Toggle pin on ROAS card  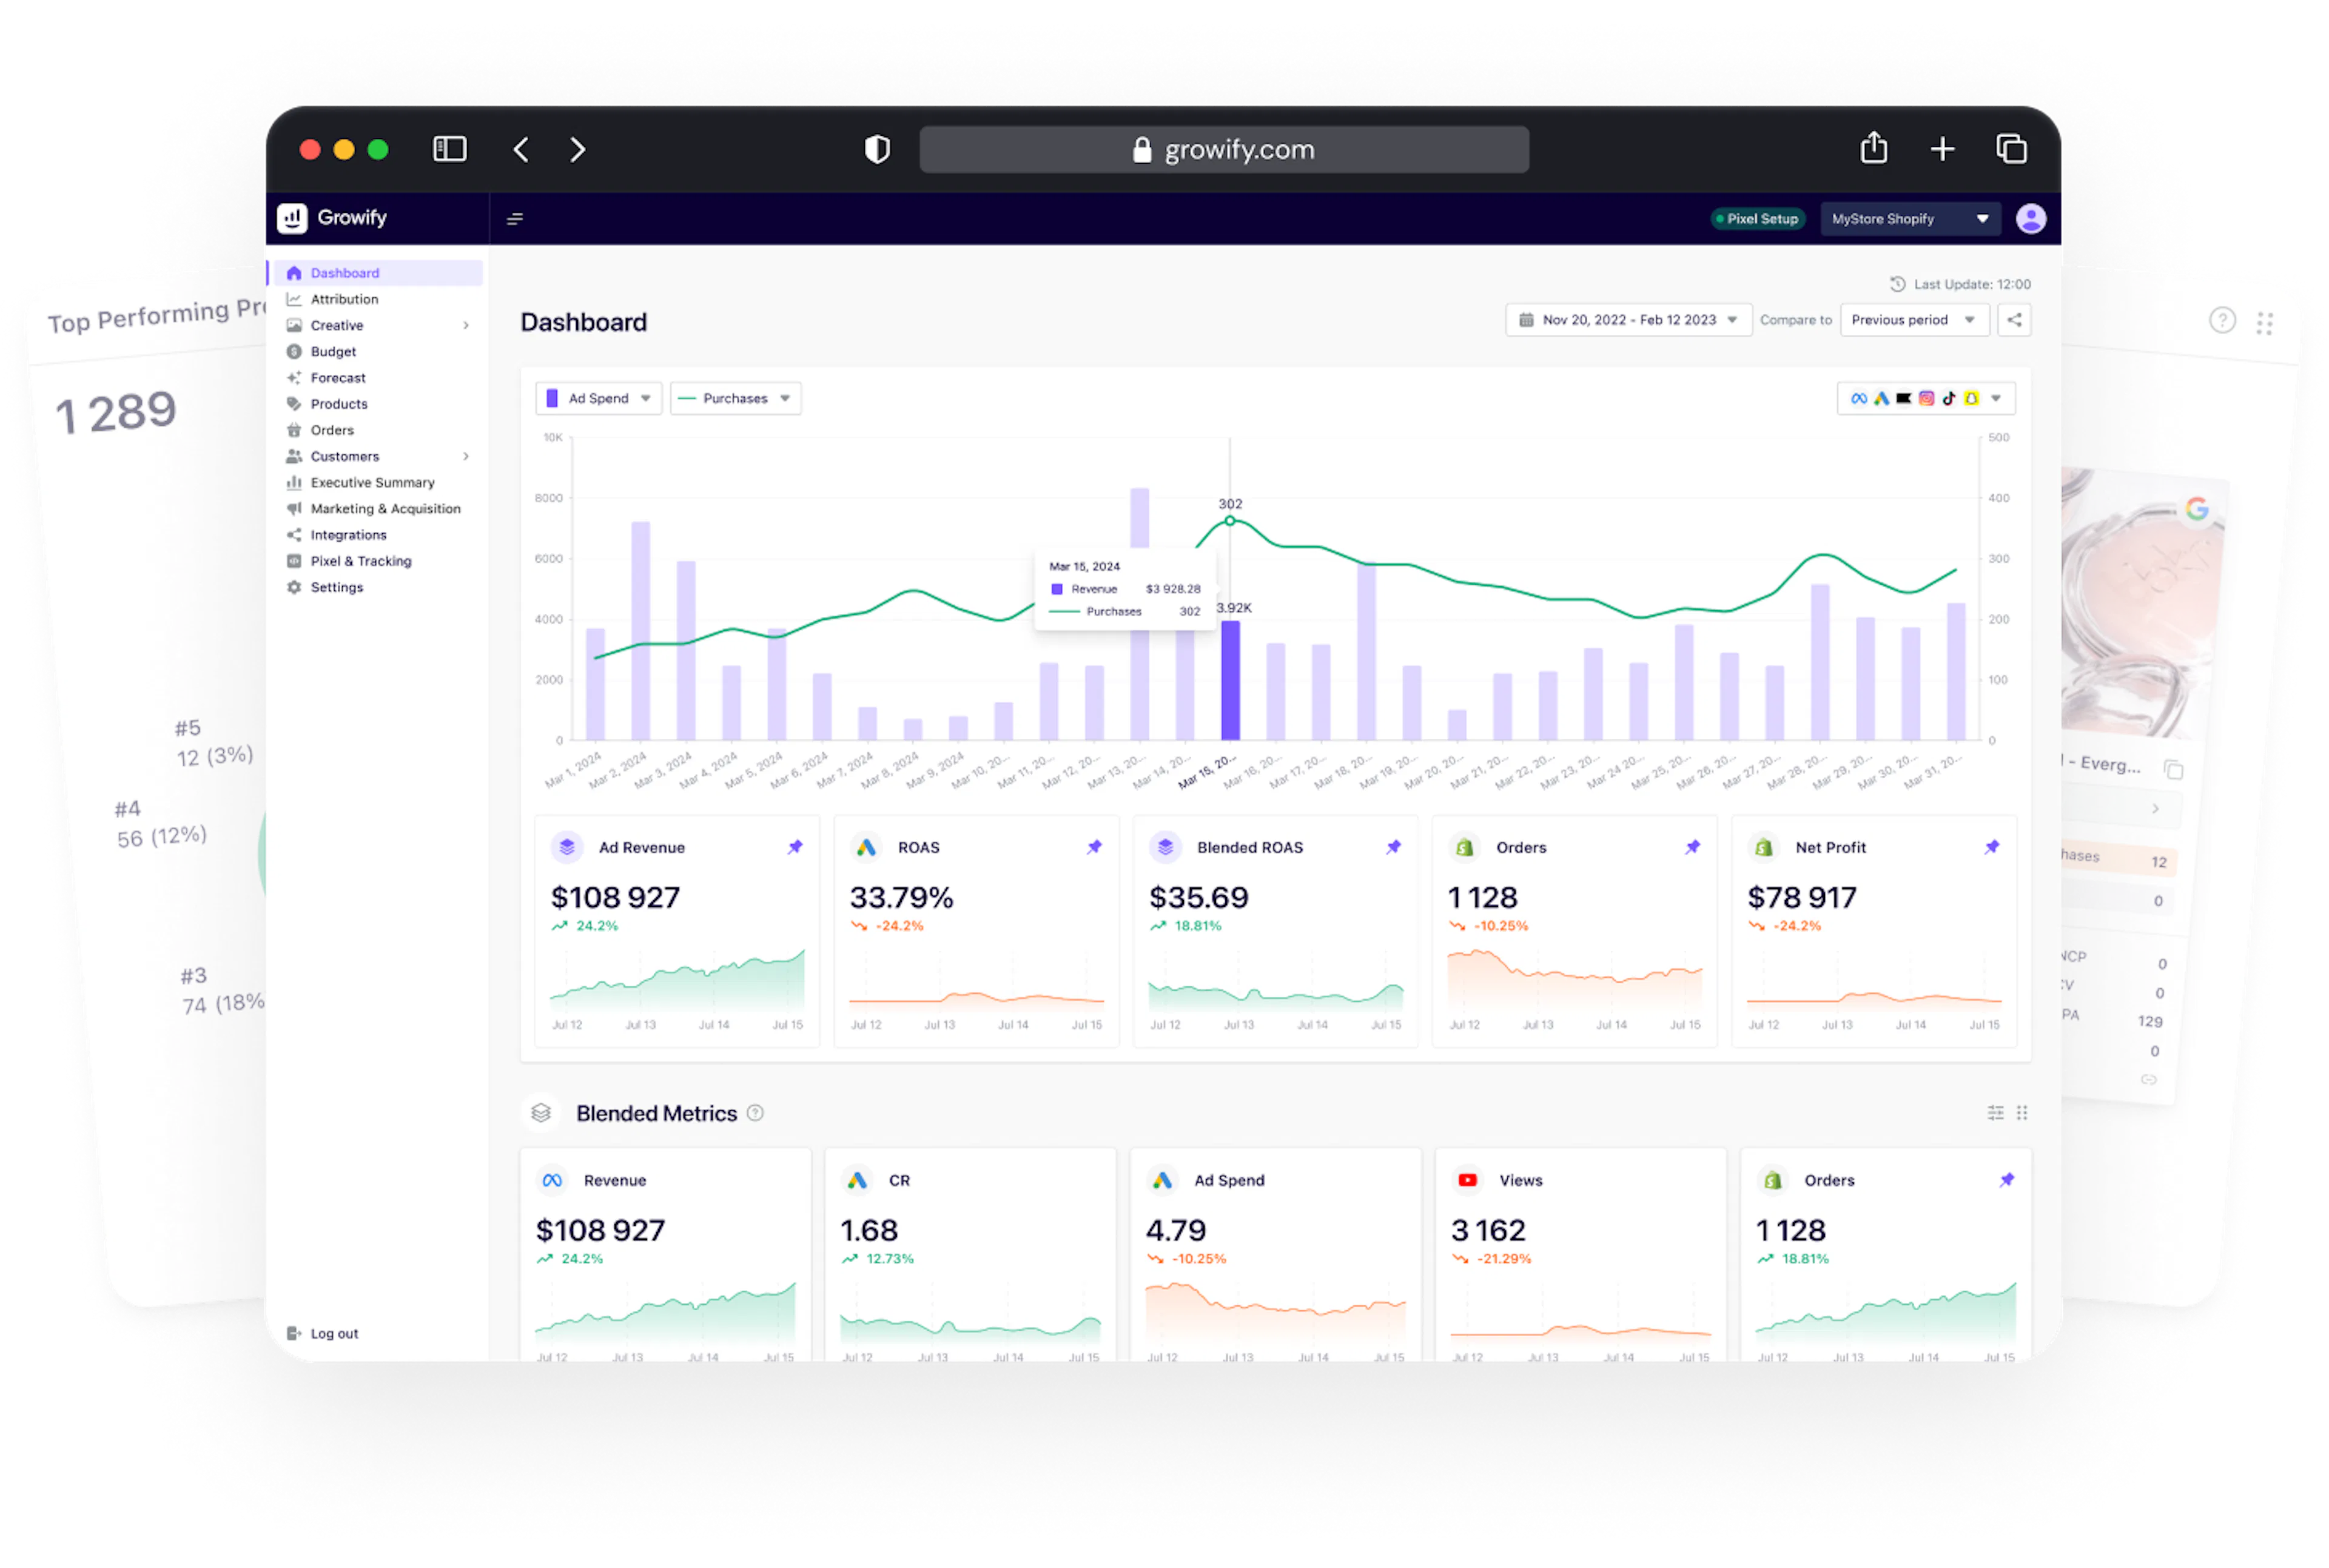tap(1094, 847)
